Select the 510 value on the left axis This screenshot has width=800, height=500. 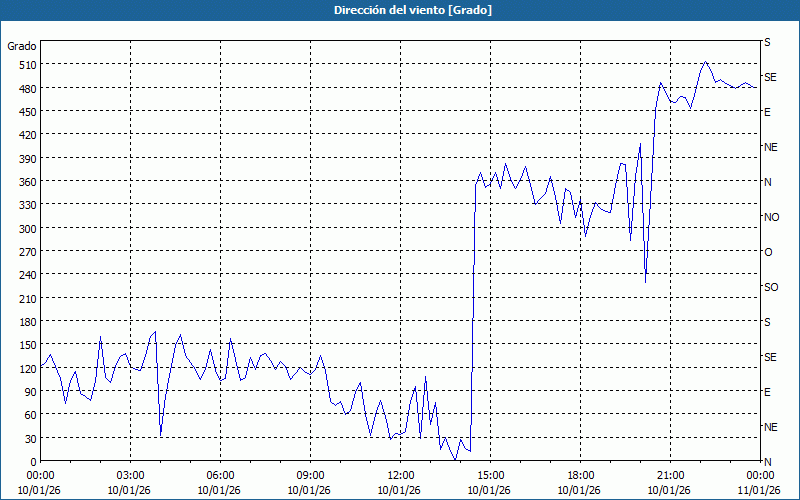tap(24, 65)
